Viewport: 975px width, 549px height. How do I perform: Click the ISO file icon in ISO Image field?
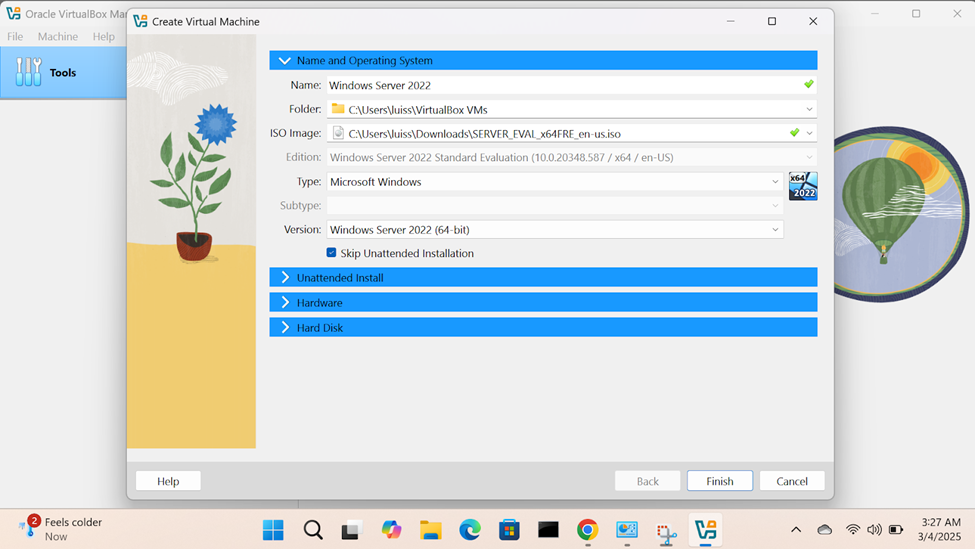click(x=338, y=132)
